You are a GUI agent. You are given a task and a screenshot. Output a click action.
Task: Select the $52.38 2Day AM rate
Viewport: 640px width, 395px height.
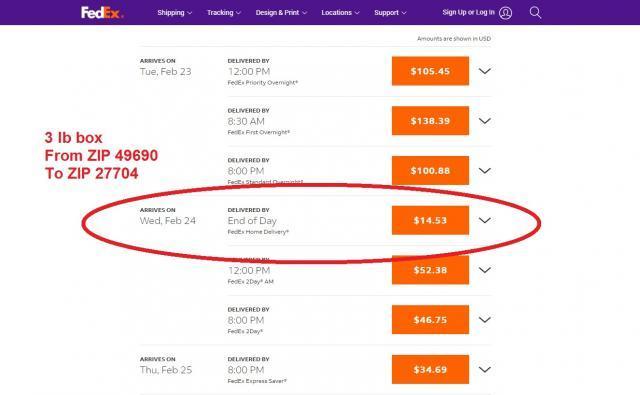tap(430, 270)
